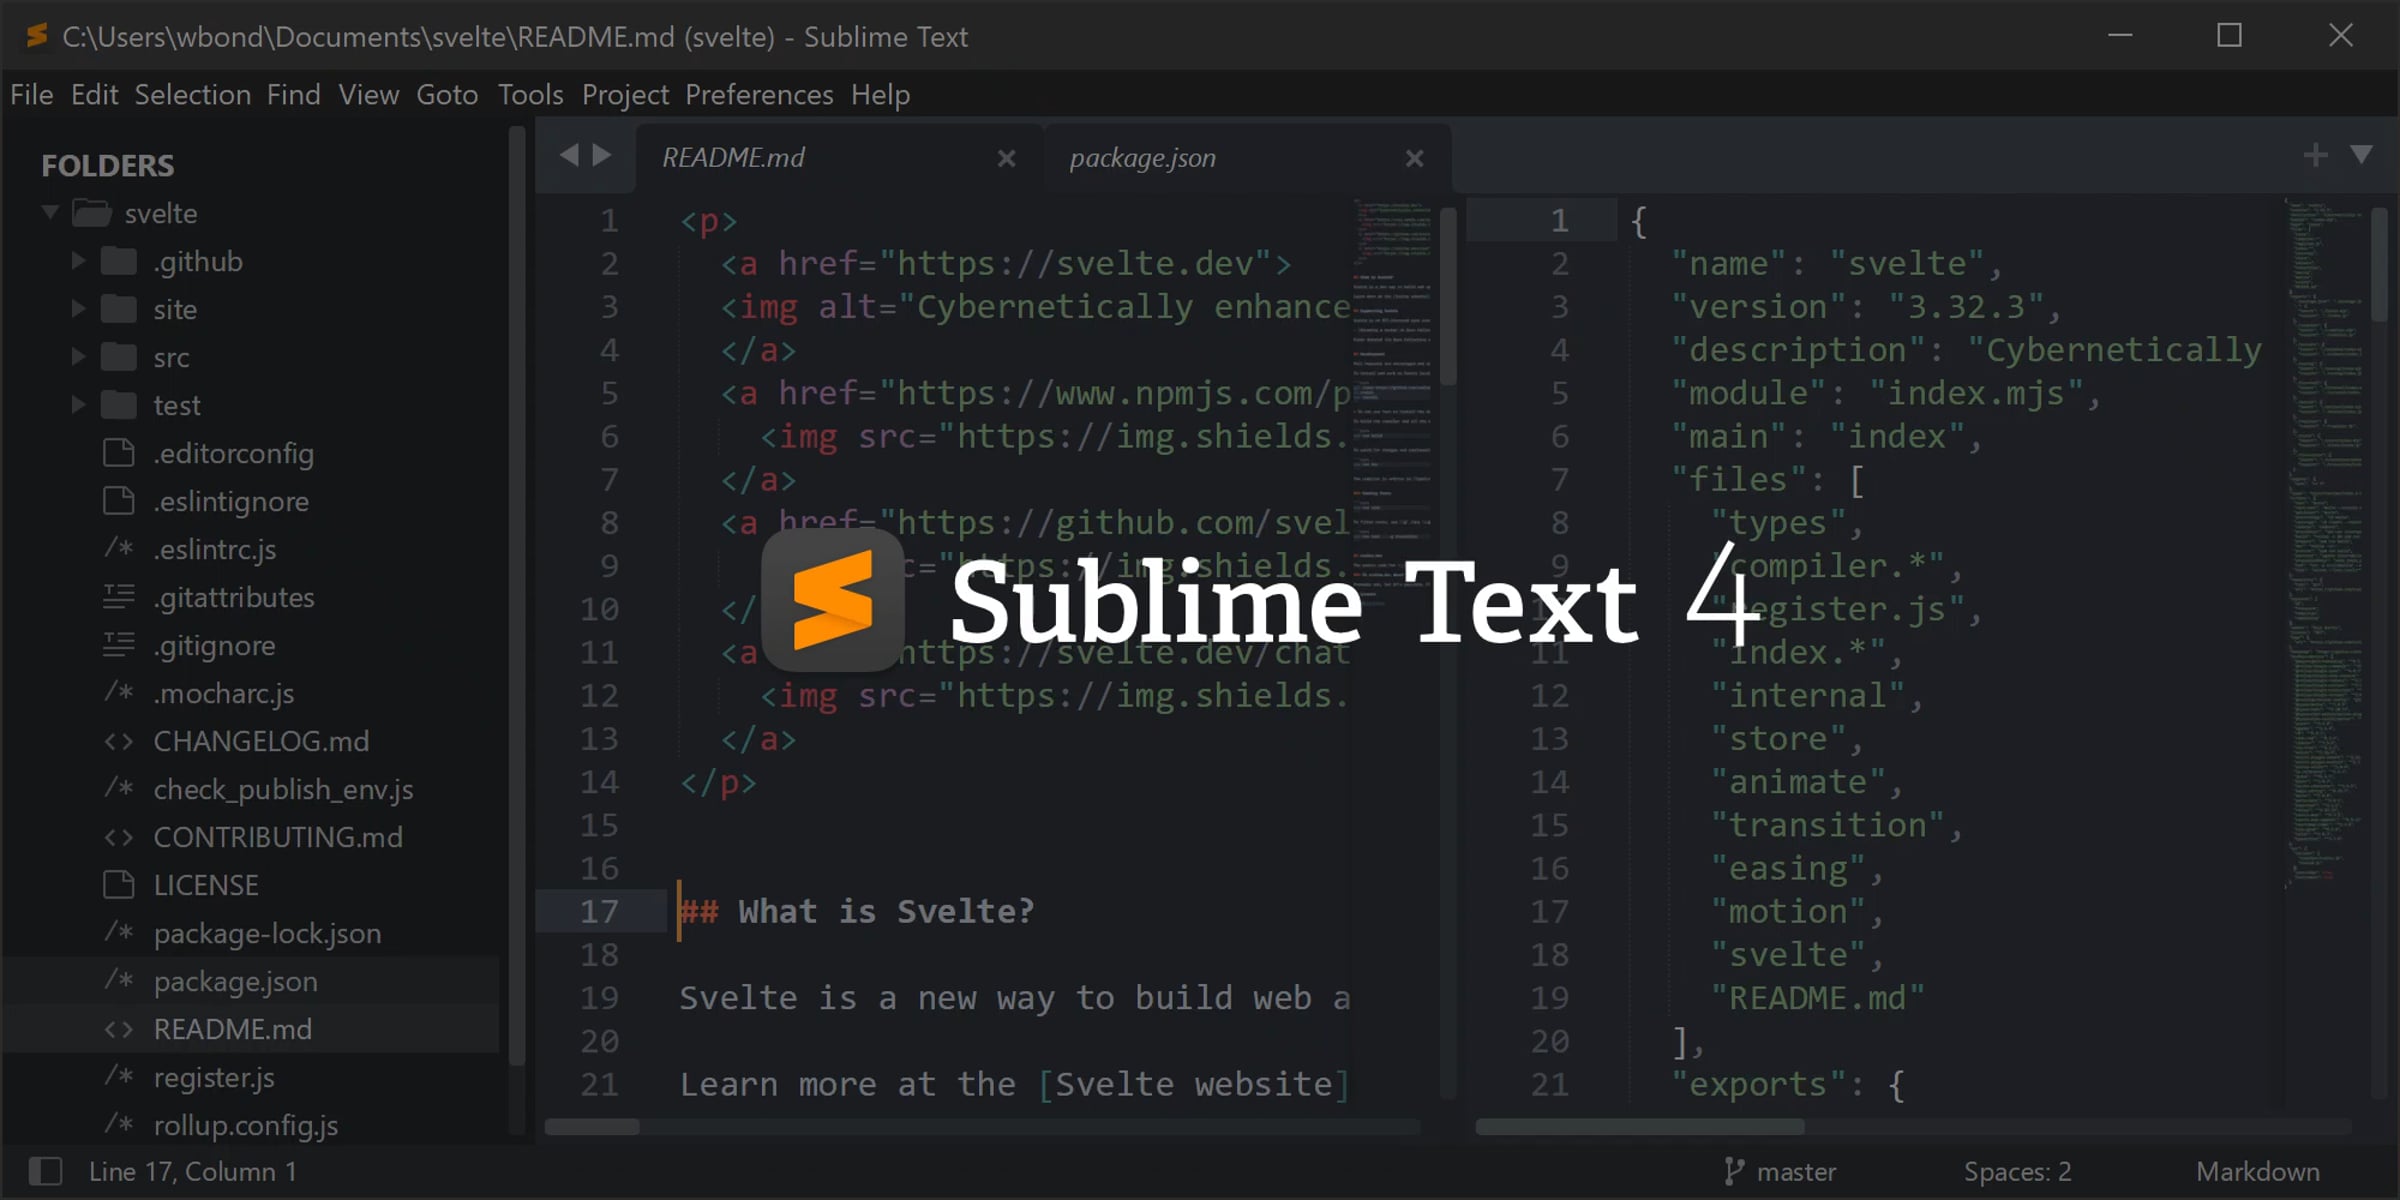2400x1200 pixels.
Task: Open the Project menu
Action: (x=625, y=95)
